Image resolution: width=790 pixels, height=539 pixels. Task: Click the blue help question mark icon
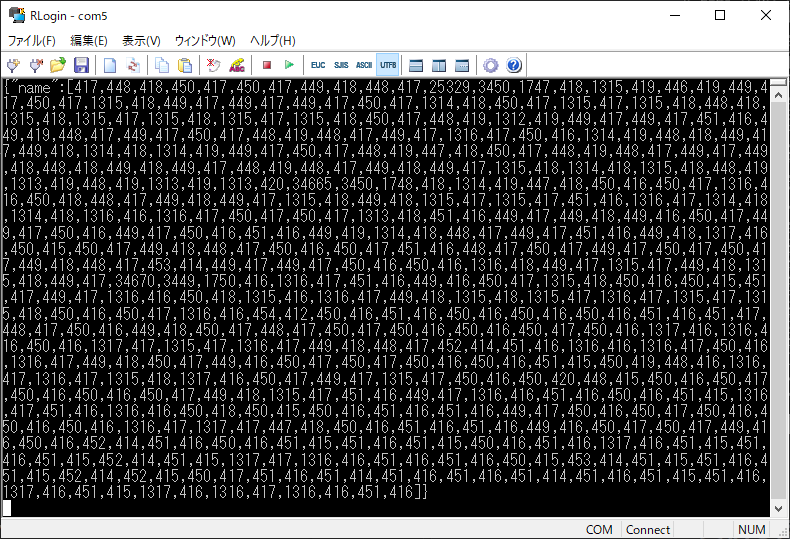click(514, 65)
